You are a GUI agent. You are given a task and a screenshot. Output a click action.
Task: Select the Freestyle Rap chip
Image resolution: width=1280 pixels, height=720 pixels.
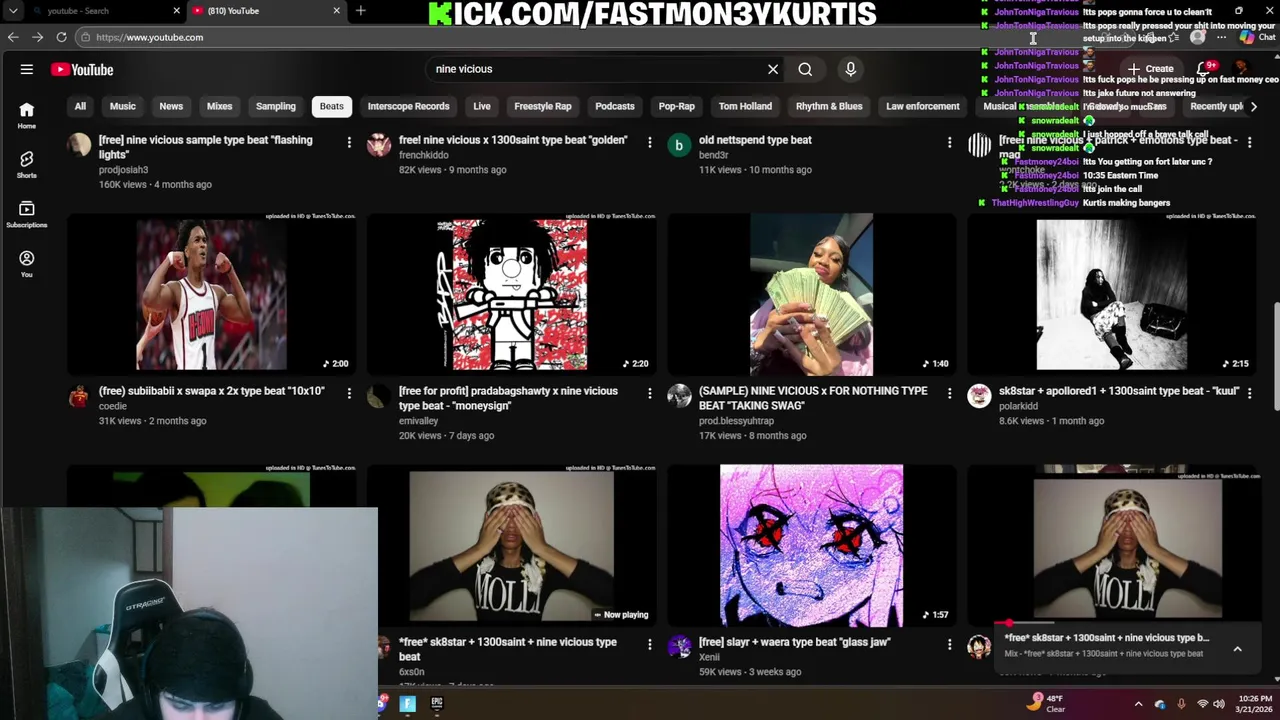(x=542, y=106)
